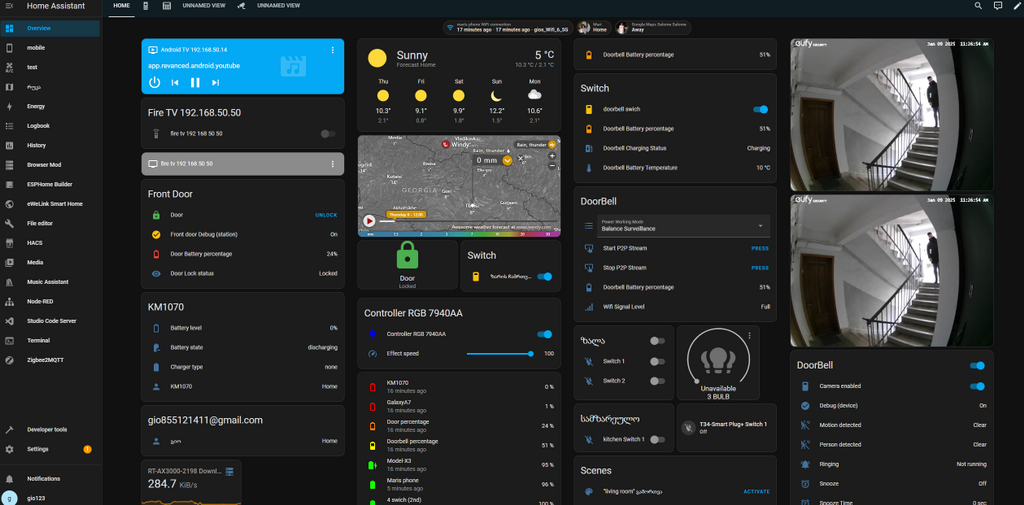Click UNLOCK for the Front Door
Screen dimensions: 1024x505
tap(326, 215)
